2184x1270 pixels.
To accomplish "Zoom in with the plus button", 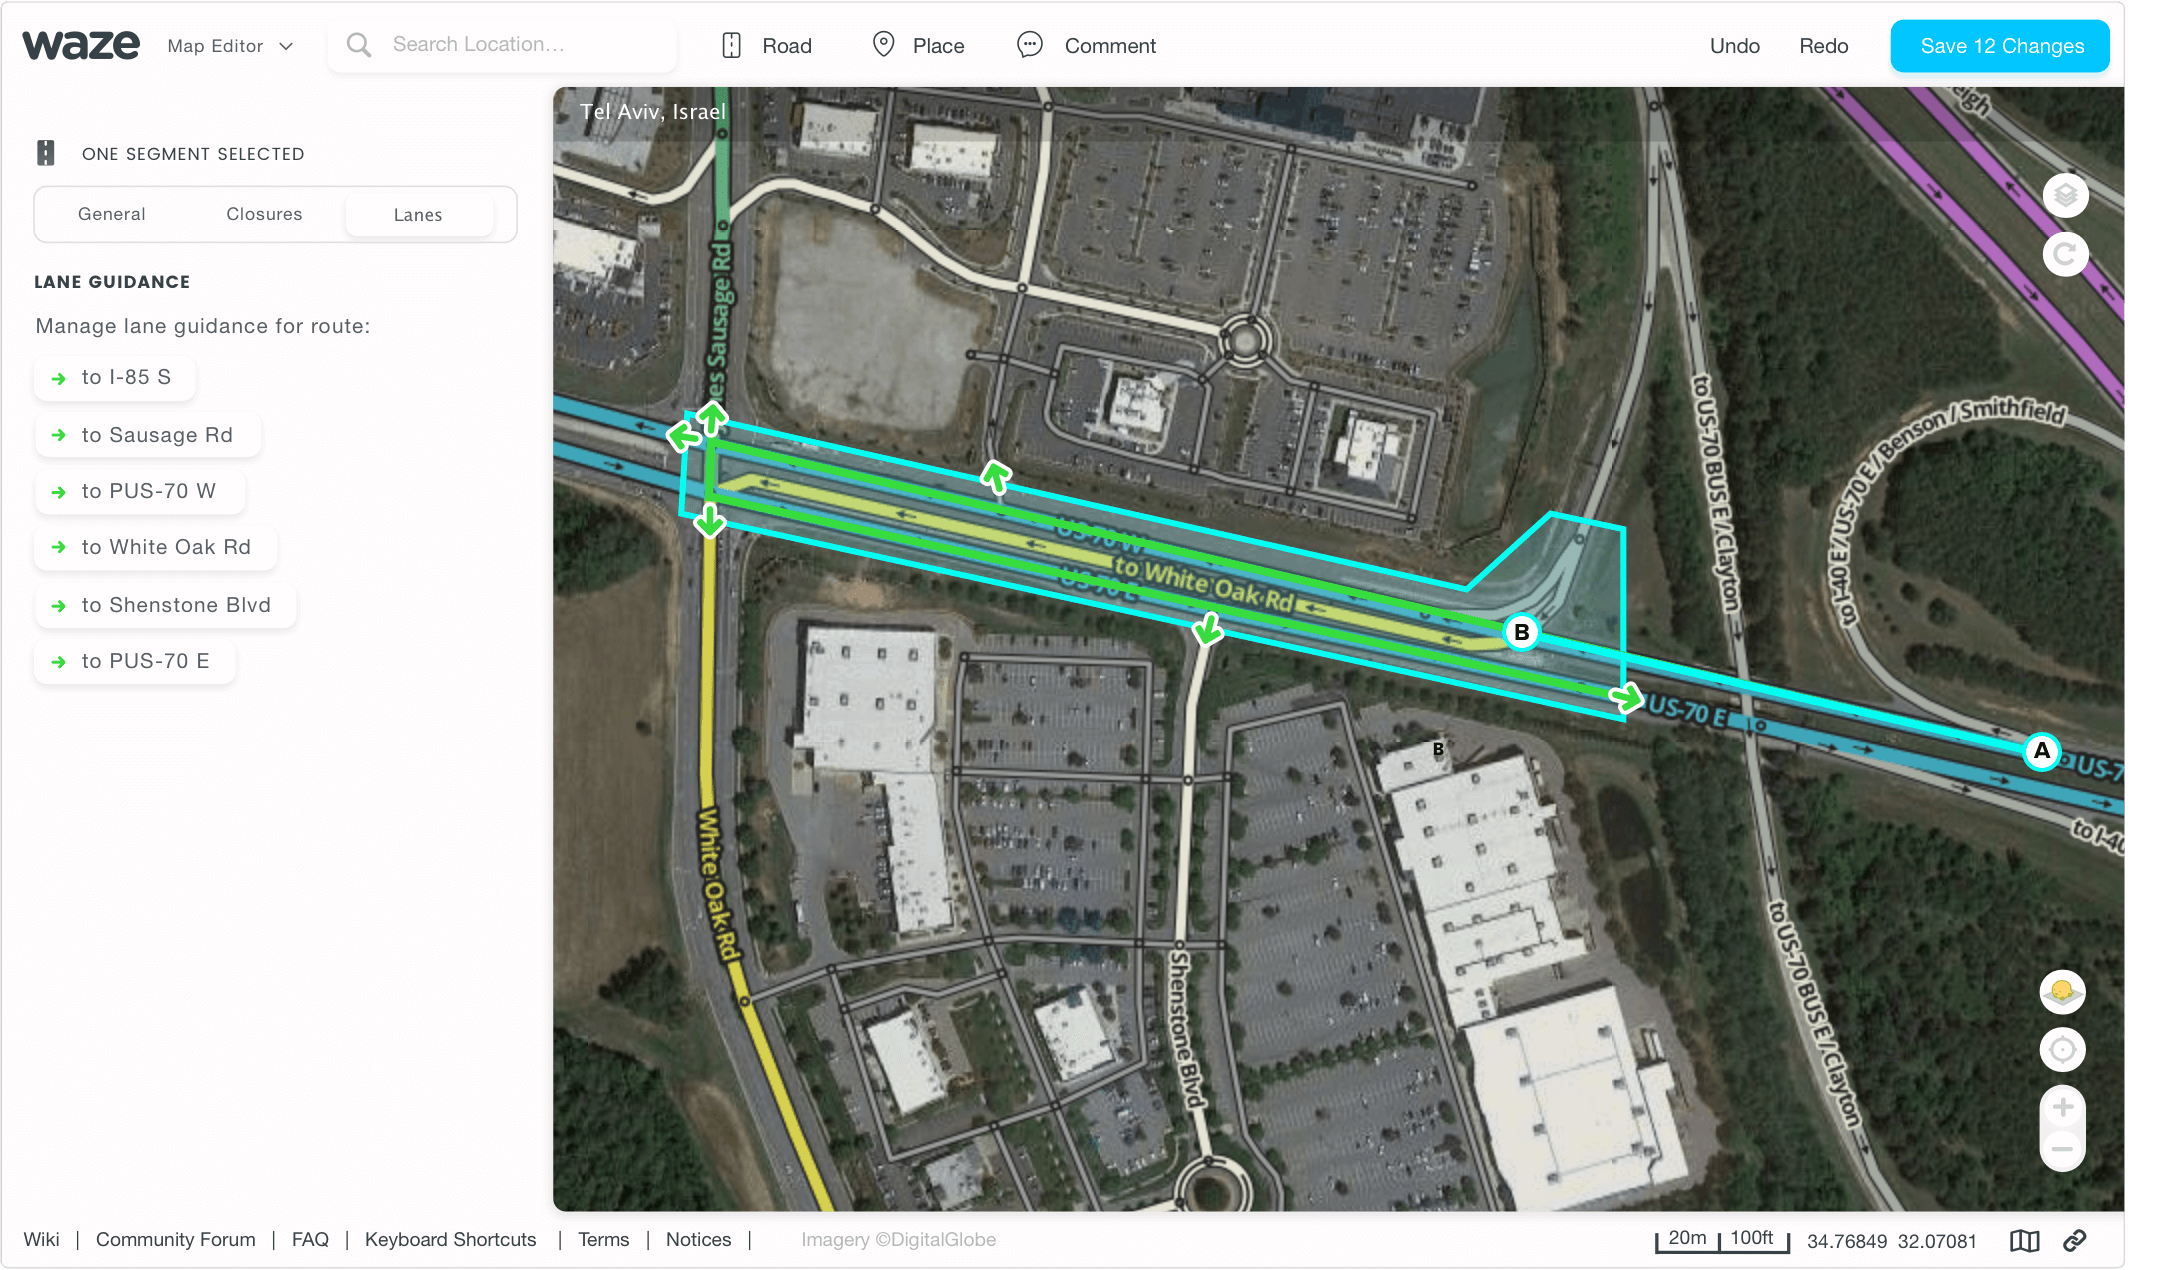I will coord(2062,1107).
